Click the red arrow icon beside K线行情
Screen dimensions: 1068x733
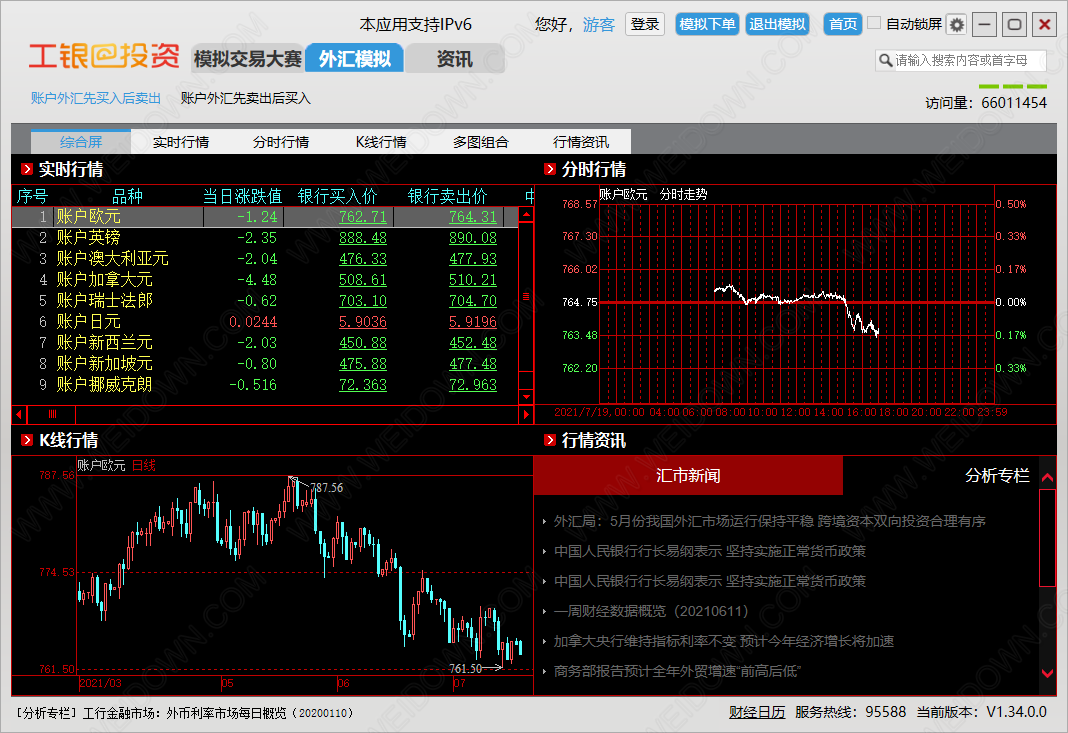(27, 440)
